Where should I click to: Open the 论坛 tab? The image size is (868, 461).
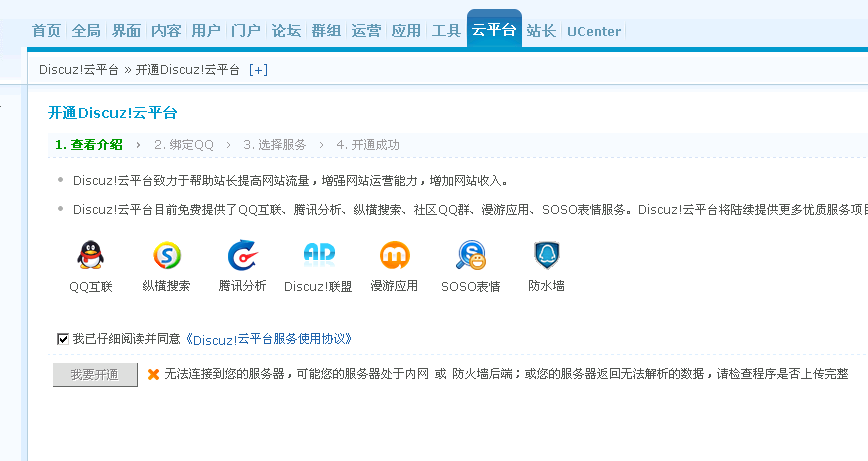(x=286, y=31)
